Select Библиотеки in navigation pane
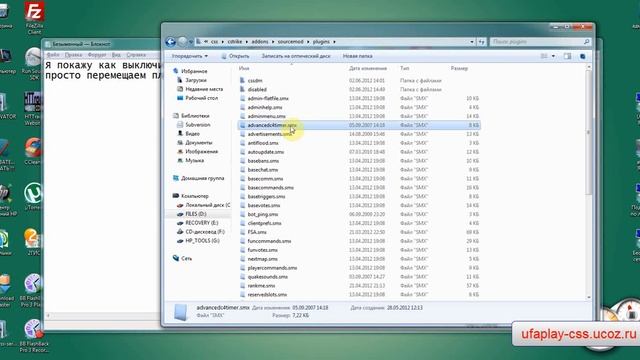Viewport: 640px width, 360px height. (x=195, y=116)
